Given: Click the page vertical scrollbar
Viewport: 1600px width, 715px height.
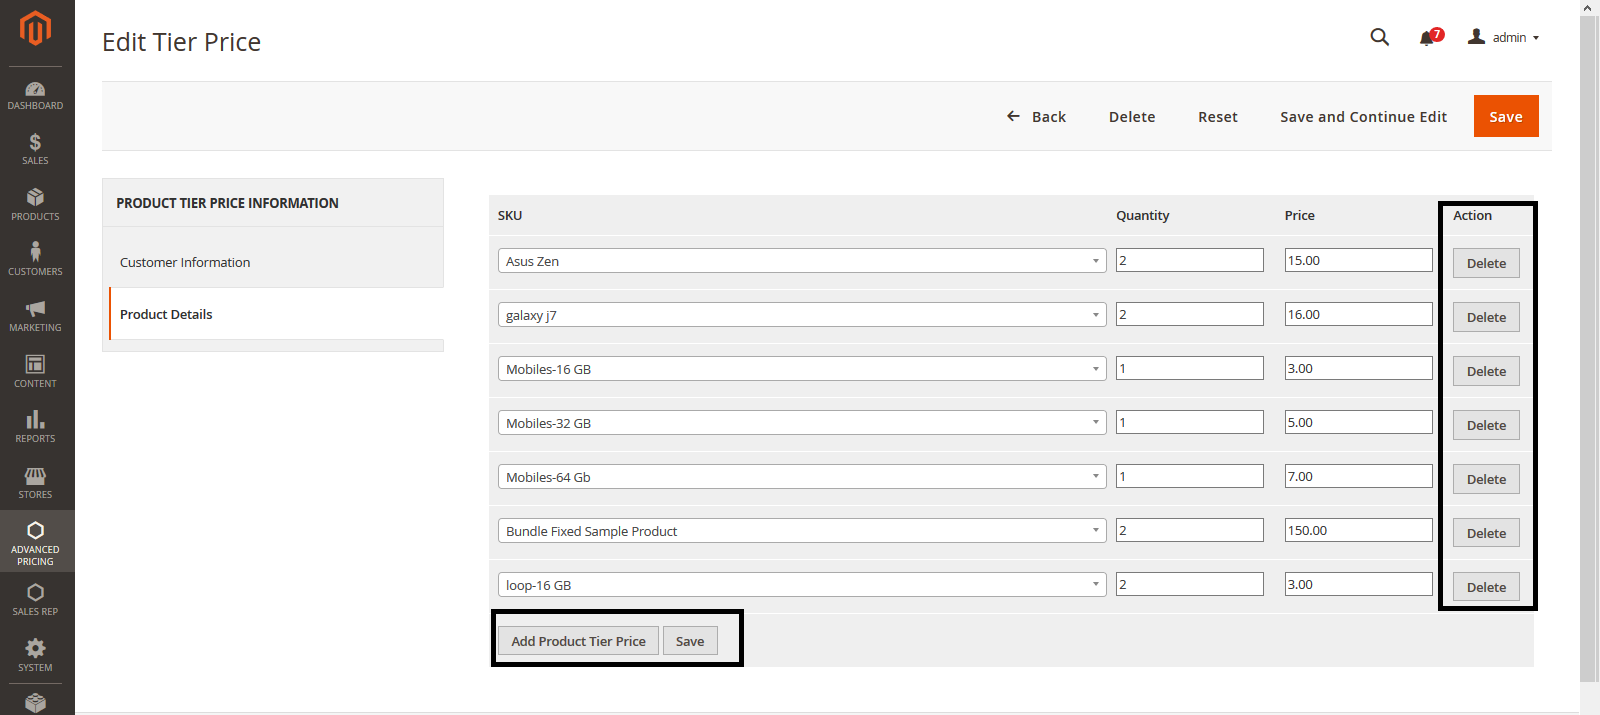Looking at the screenshot, I should 1588,348.
